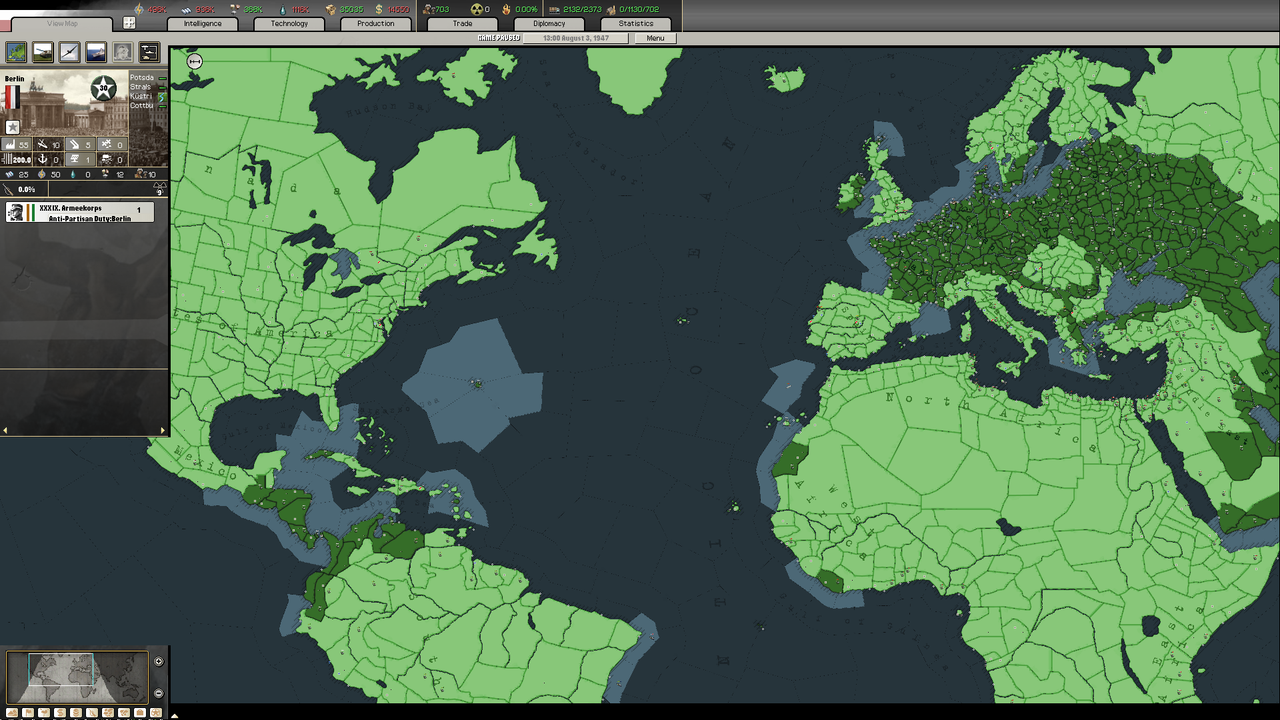The height and width of the screenshot is (720, 1280).
Task: Open the leader portrait icon
Action: 122,52
